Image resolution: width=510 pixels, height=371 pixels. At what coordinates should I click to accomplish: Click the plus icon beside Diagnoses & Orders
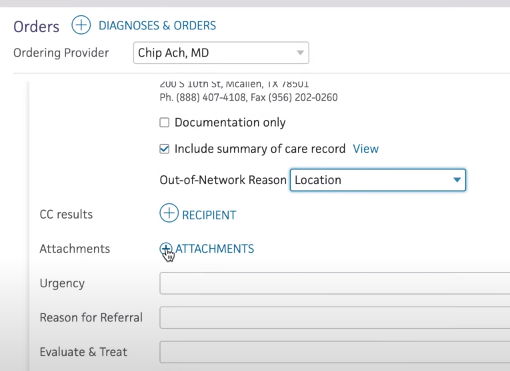pos(81,25)
